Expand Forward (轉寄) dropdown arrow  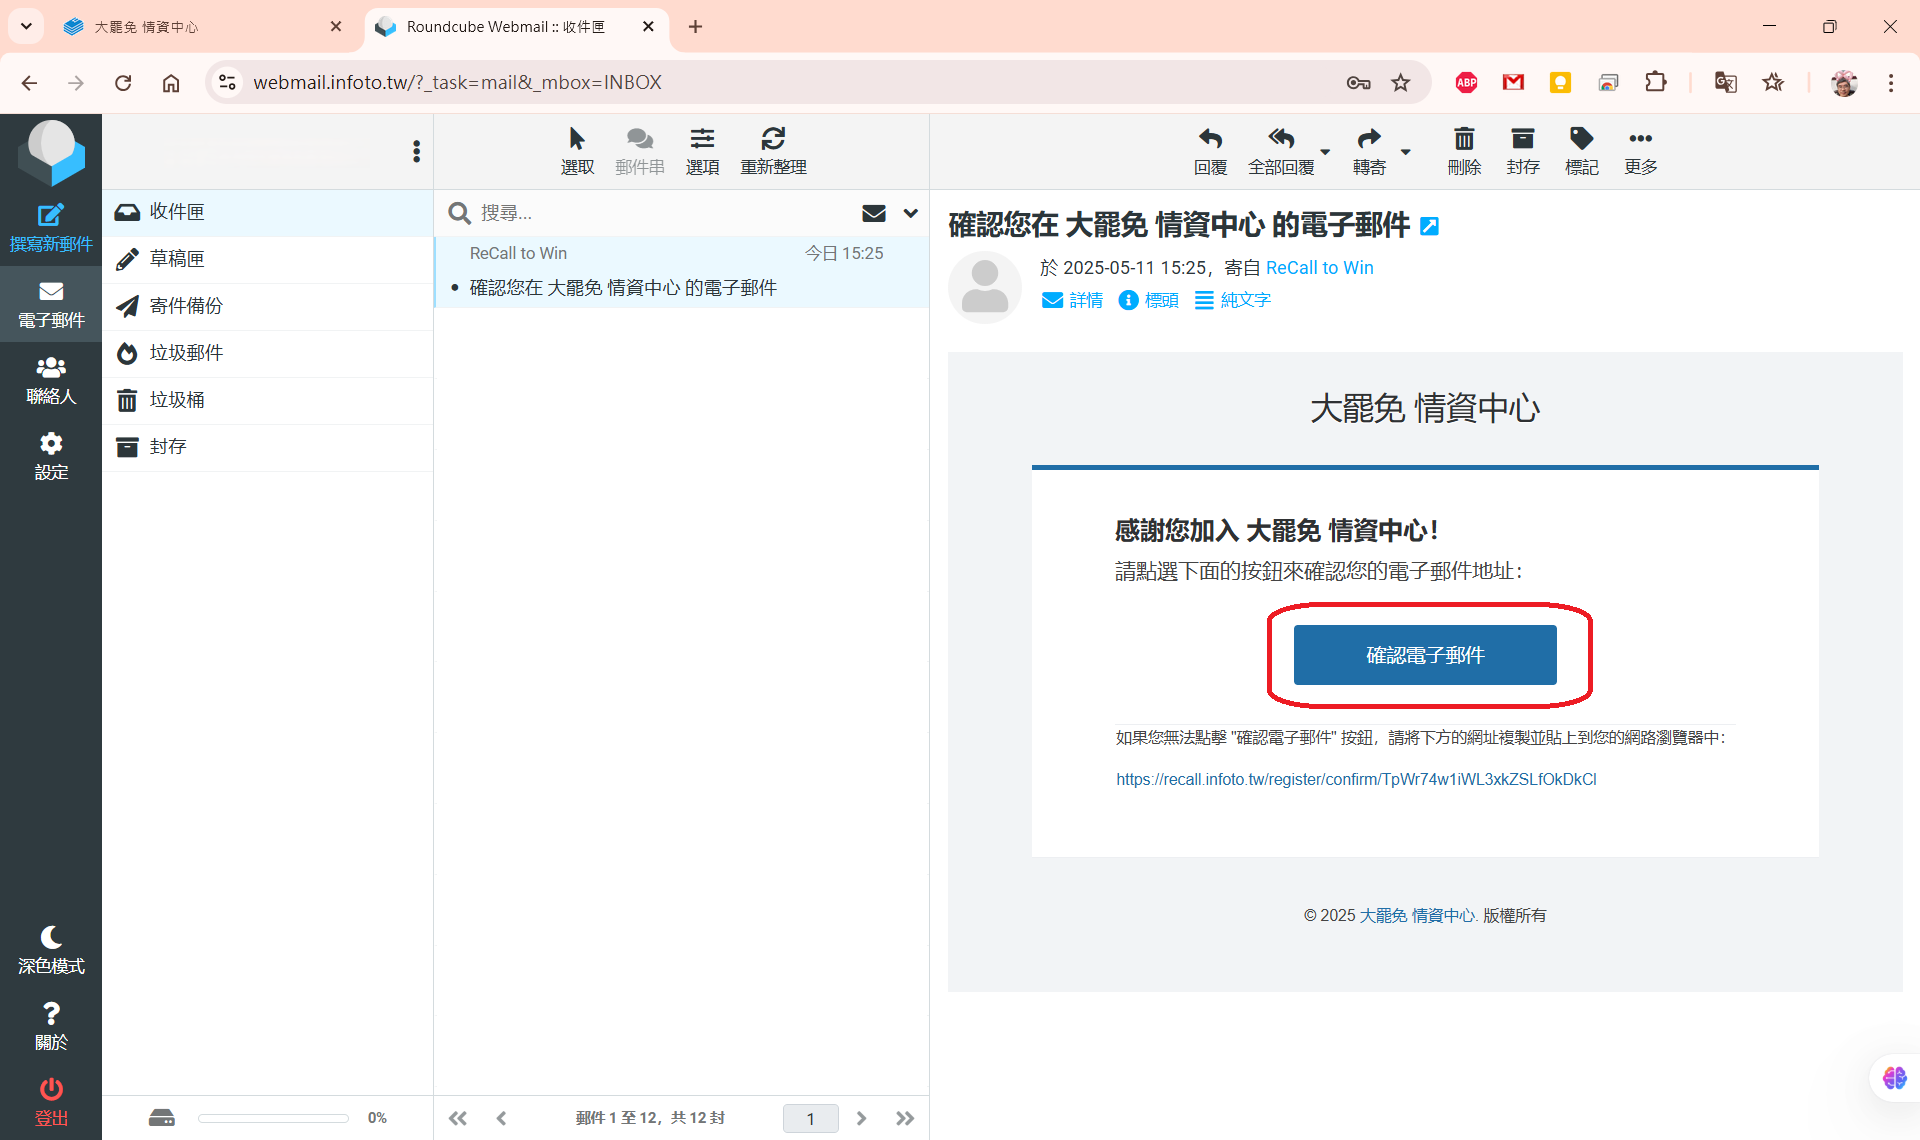coord(1405,152)
